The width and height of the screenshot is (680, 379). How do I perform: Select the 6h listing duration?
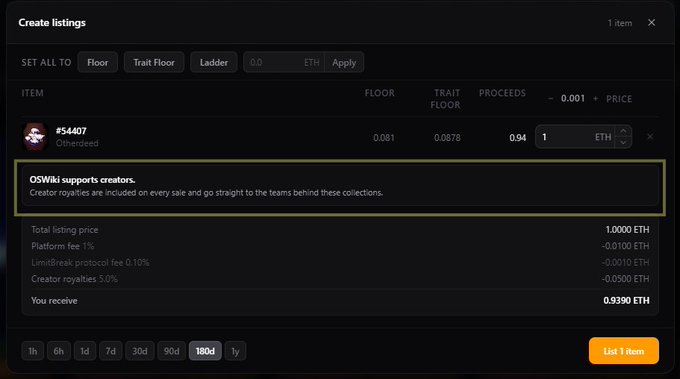click(59, 351)
